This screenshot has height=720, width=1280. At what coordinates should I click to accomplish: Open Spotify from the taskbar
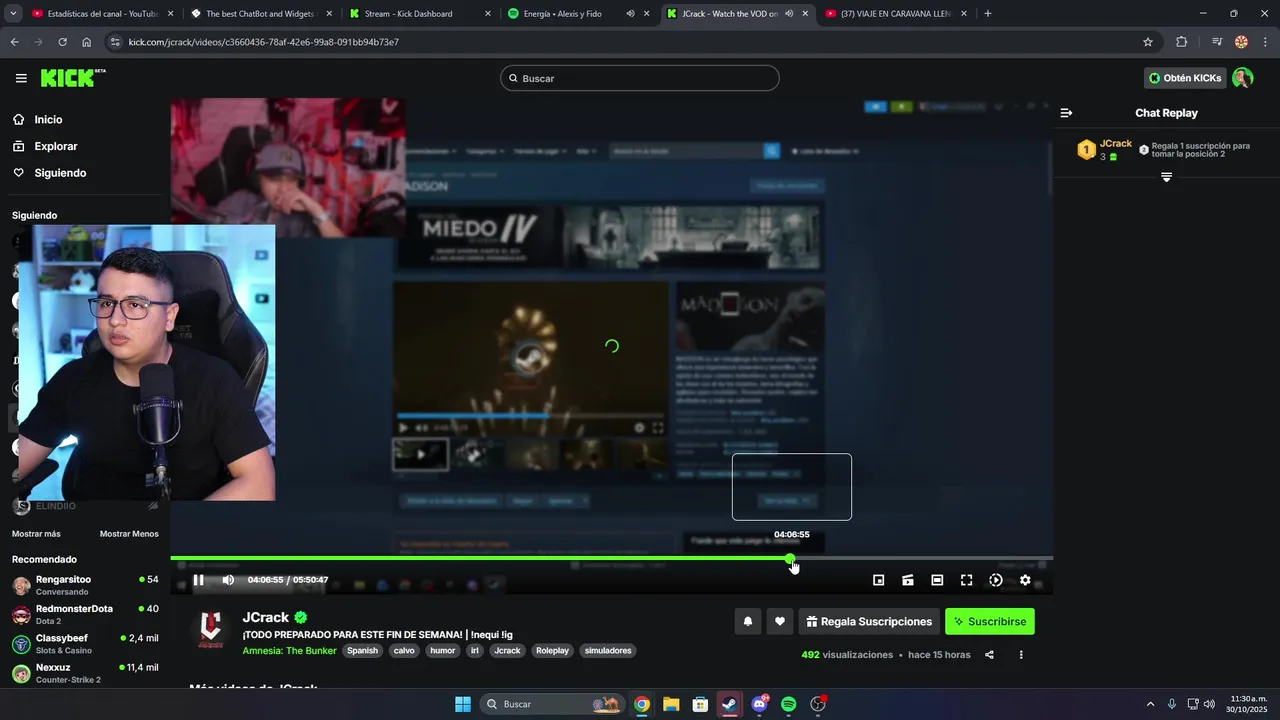point(788,704)
